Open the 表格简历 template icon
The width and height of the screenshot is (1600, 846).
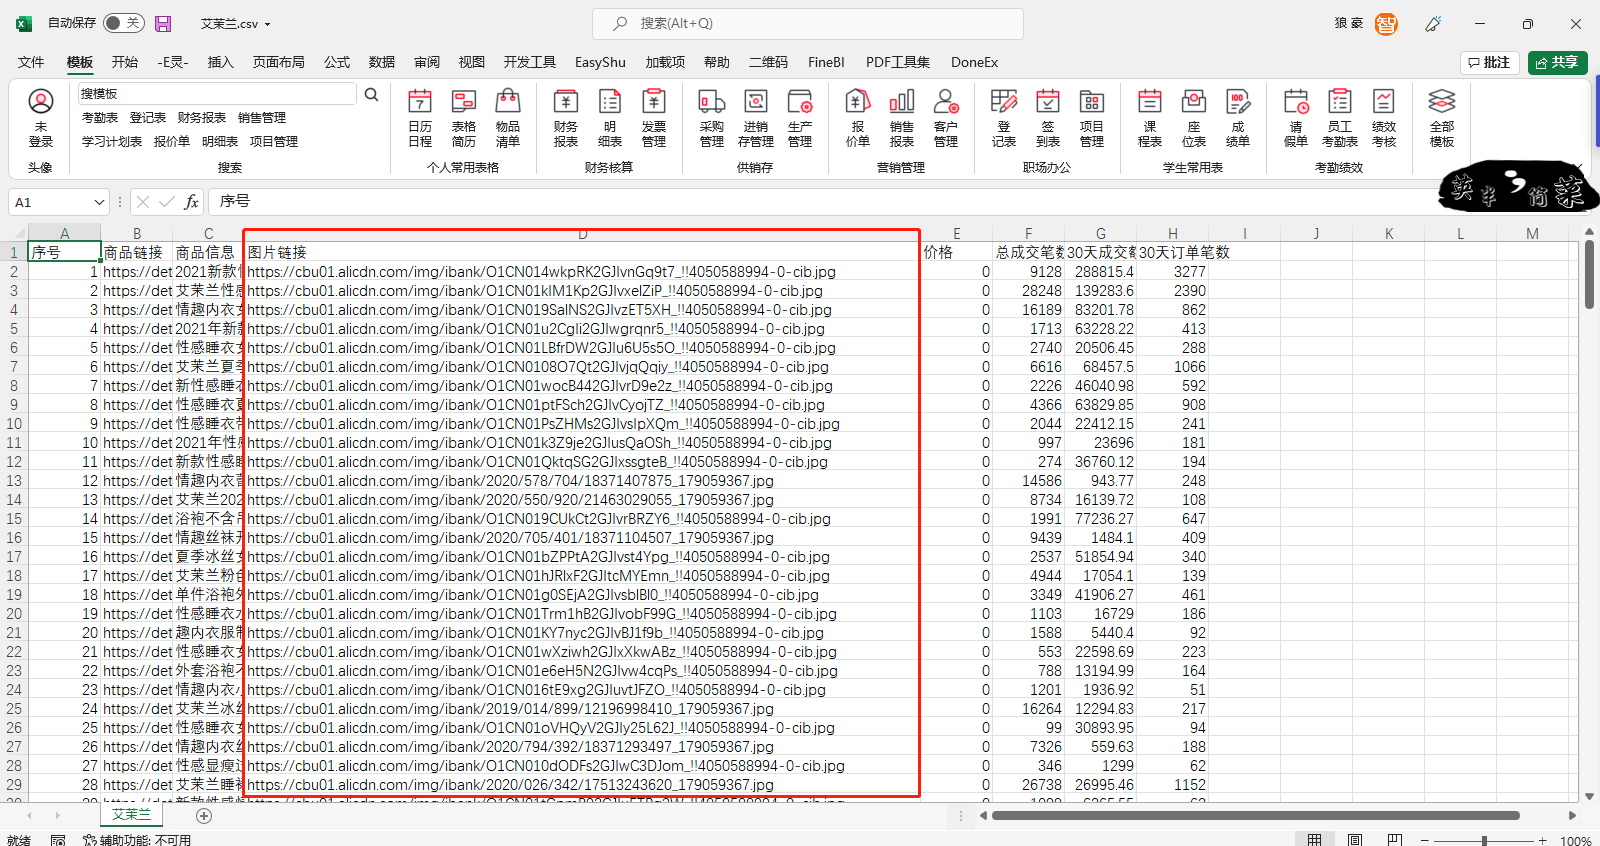464,118
